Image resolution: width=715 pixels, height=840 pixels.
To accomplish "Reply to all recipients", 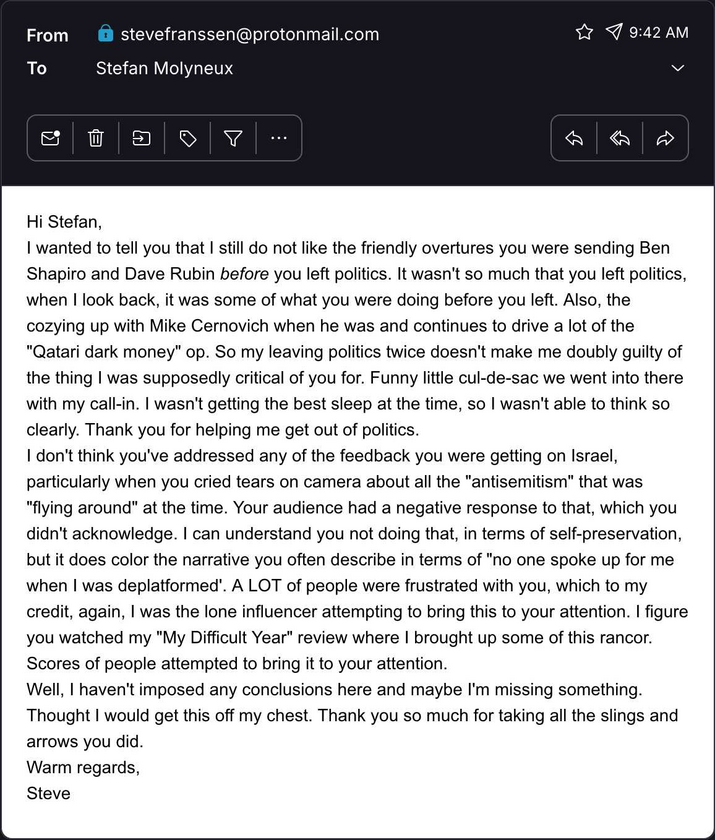I will point(620,138).
